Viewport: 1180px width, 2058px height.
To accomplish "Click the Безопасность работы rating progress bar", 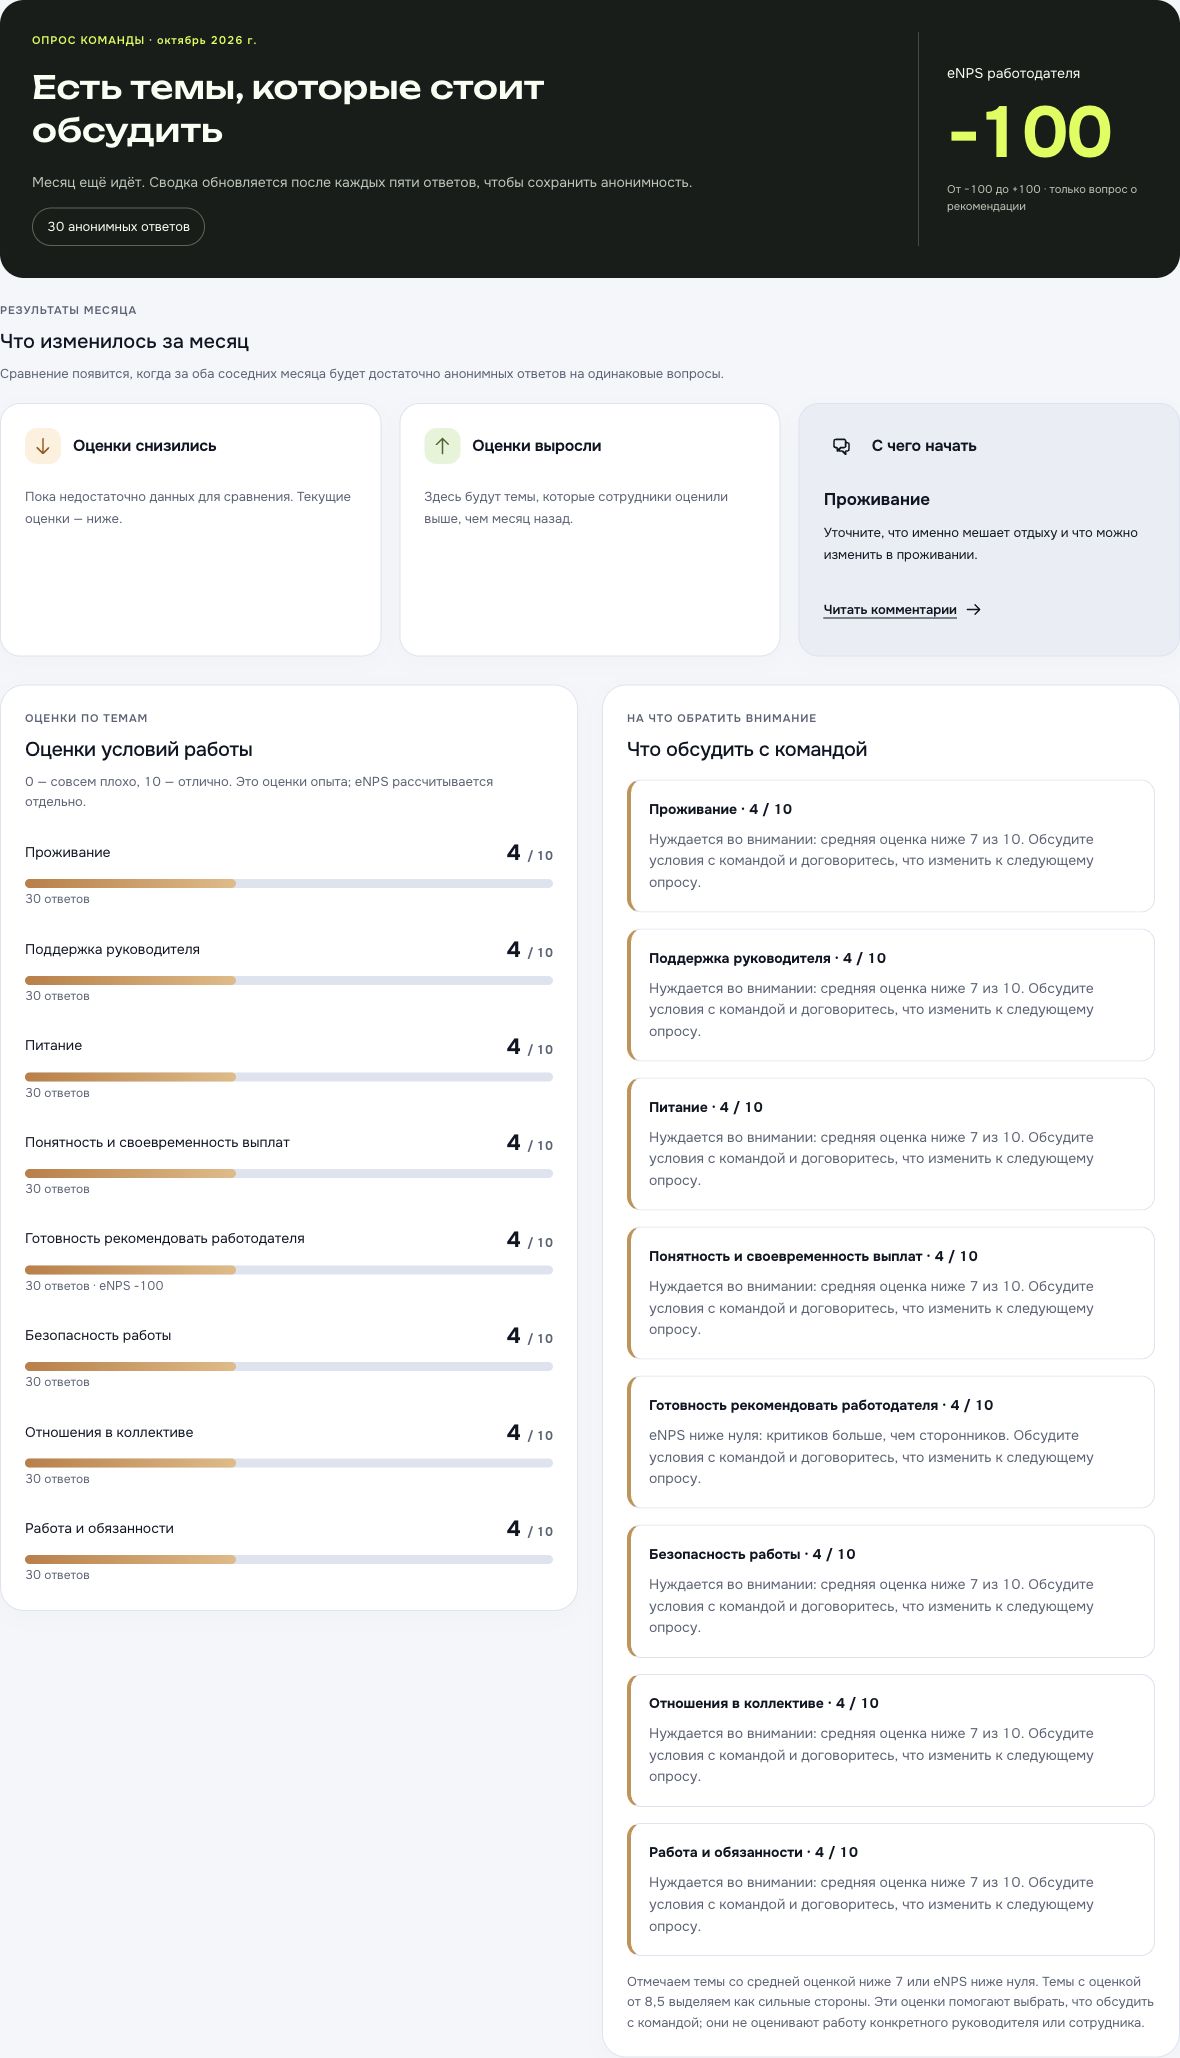I will (289, 1366).
